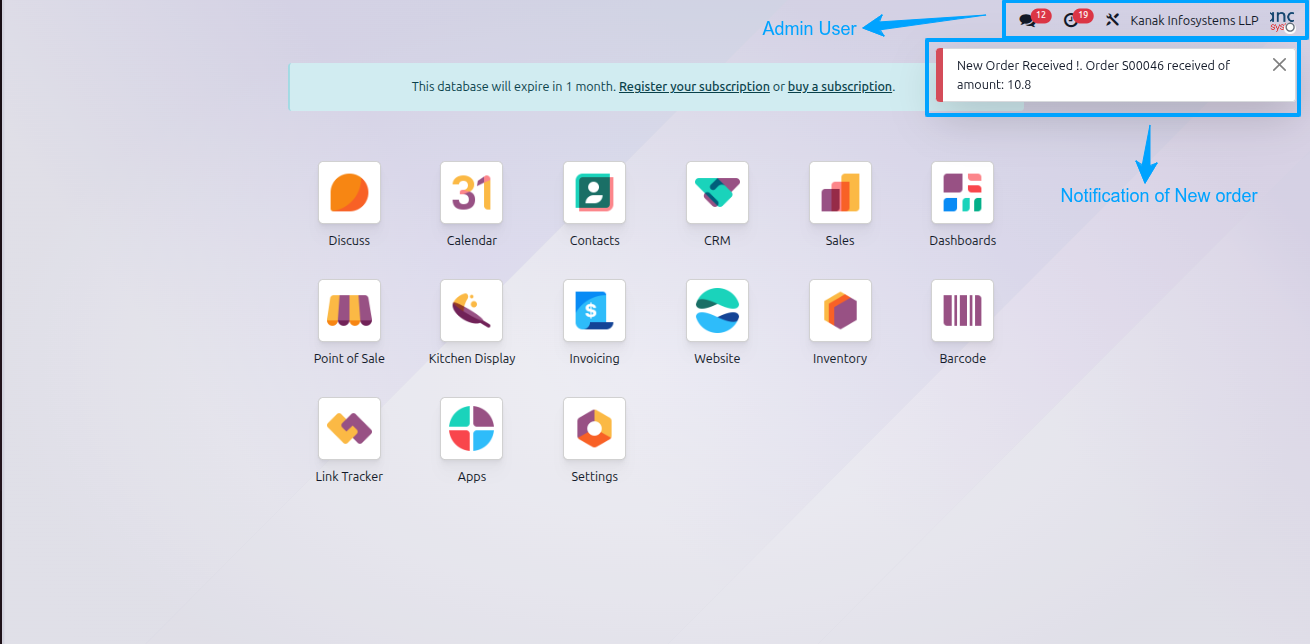Viewport: 1310px width, 644px height.
Task: Dismiss the New Order Received notification
Action: pos(1279,65)
